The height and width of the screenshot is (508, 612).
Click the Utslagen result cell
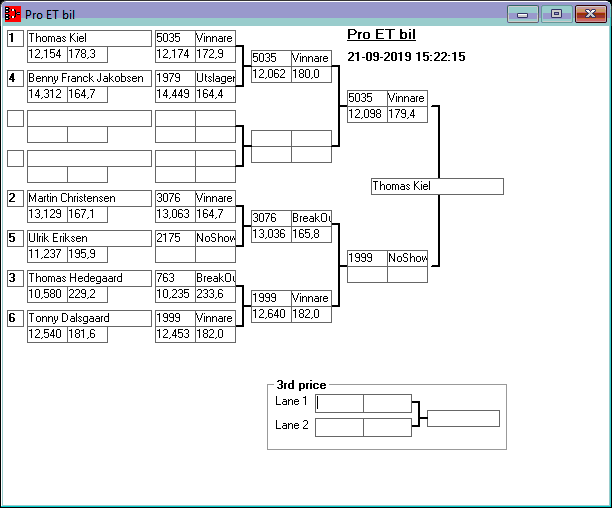[215, 78]
